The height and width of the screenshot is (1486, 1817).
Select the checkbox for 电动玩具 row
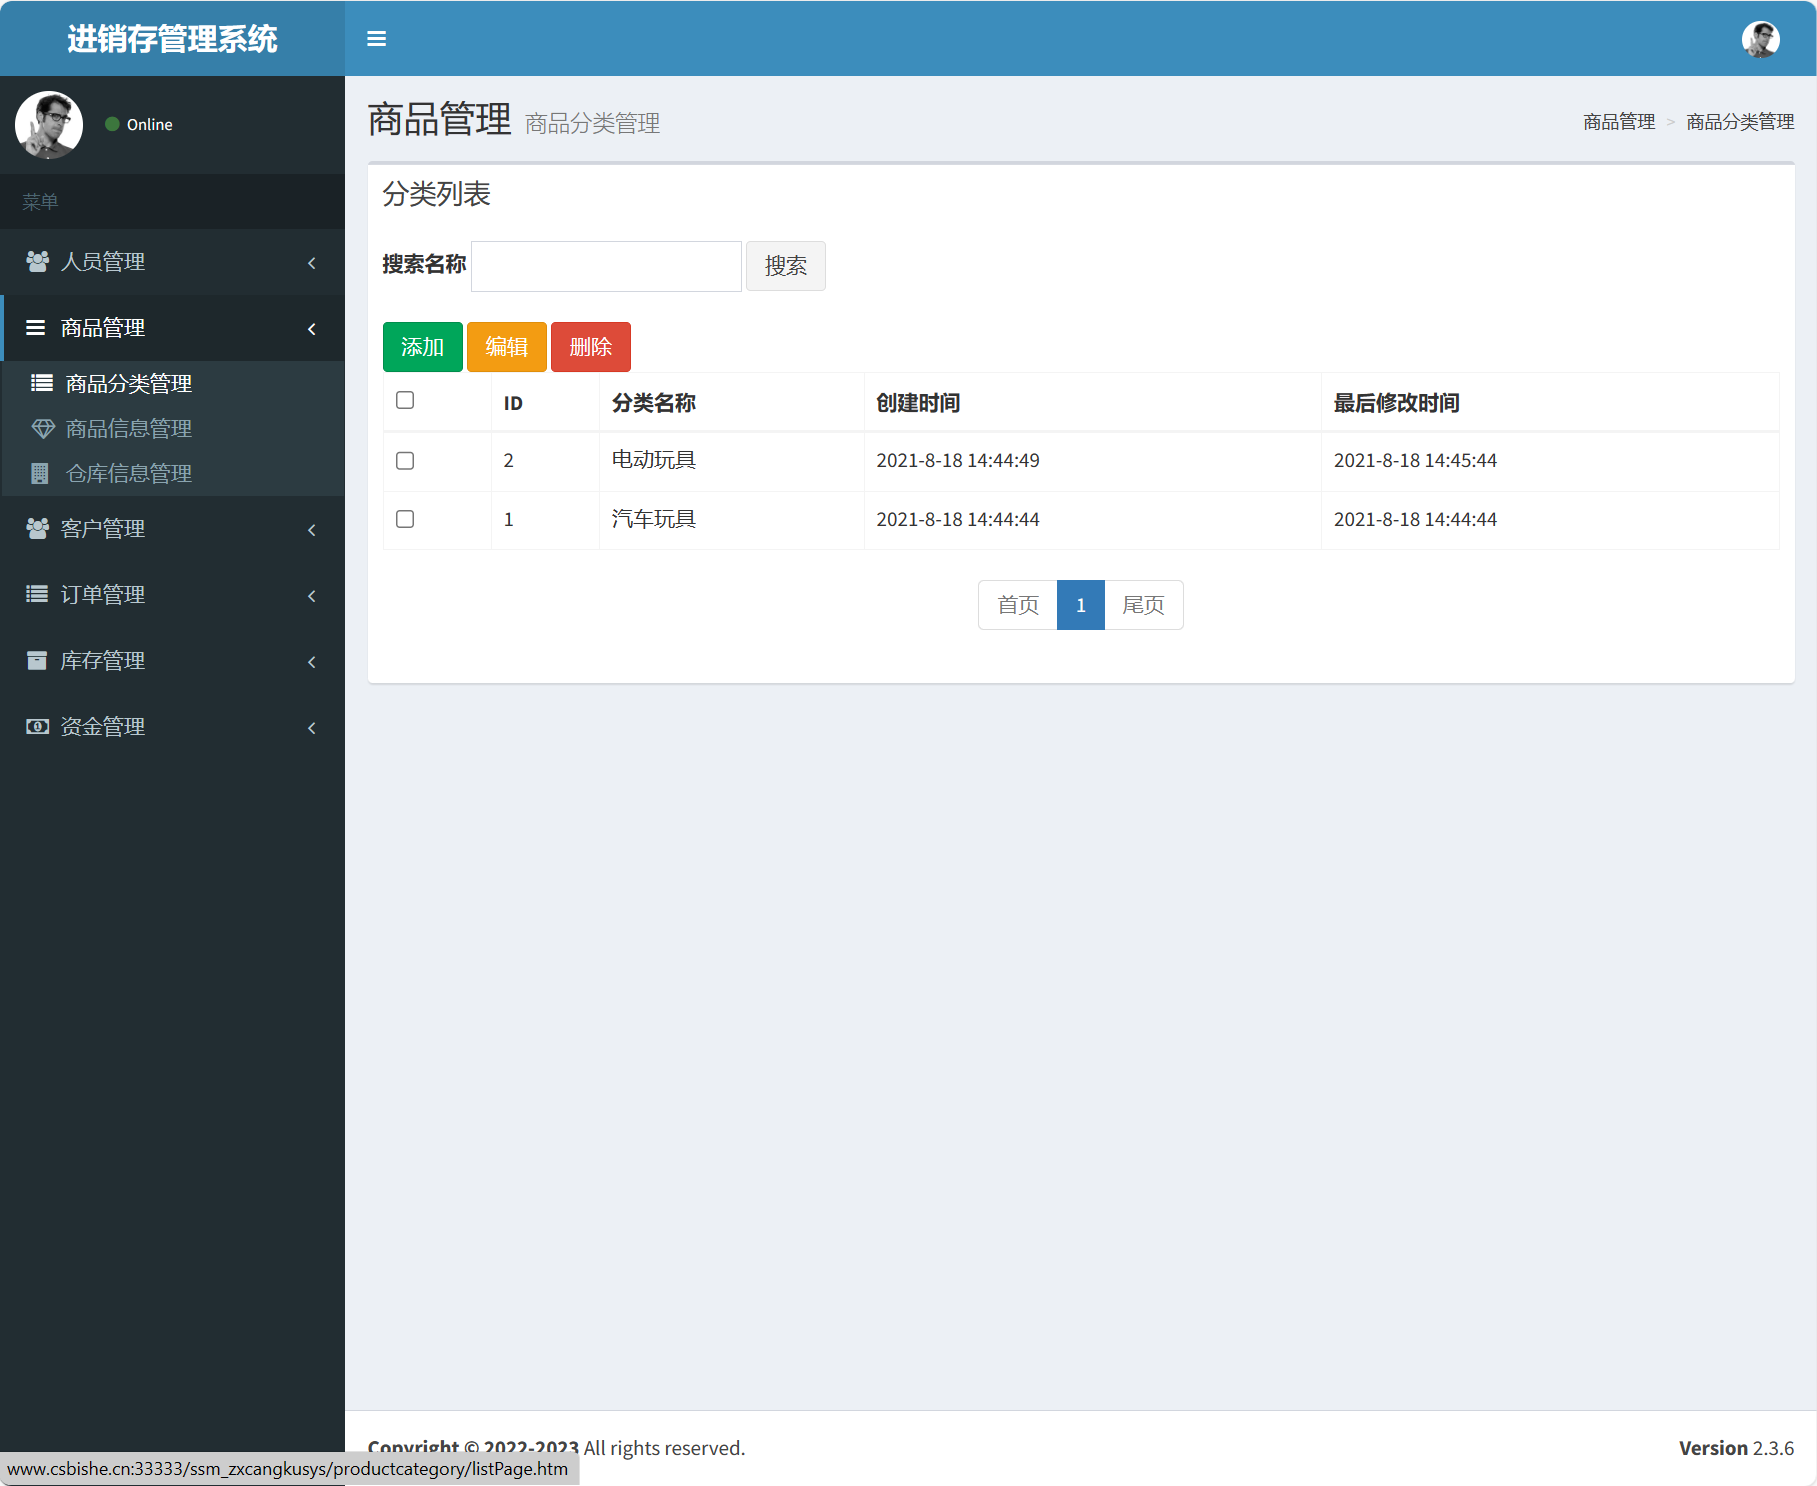[405, 461]
